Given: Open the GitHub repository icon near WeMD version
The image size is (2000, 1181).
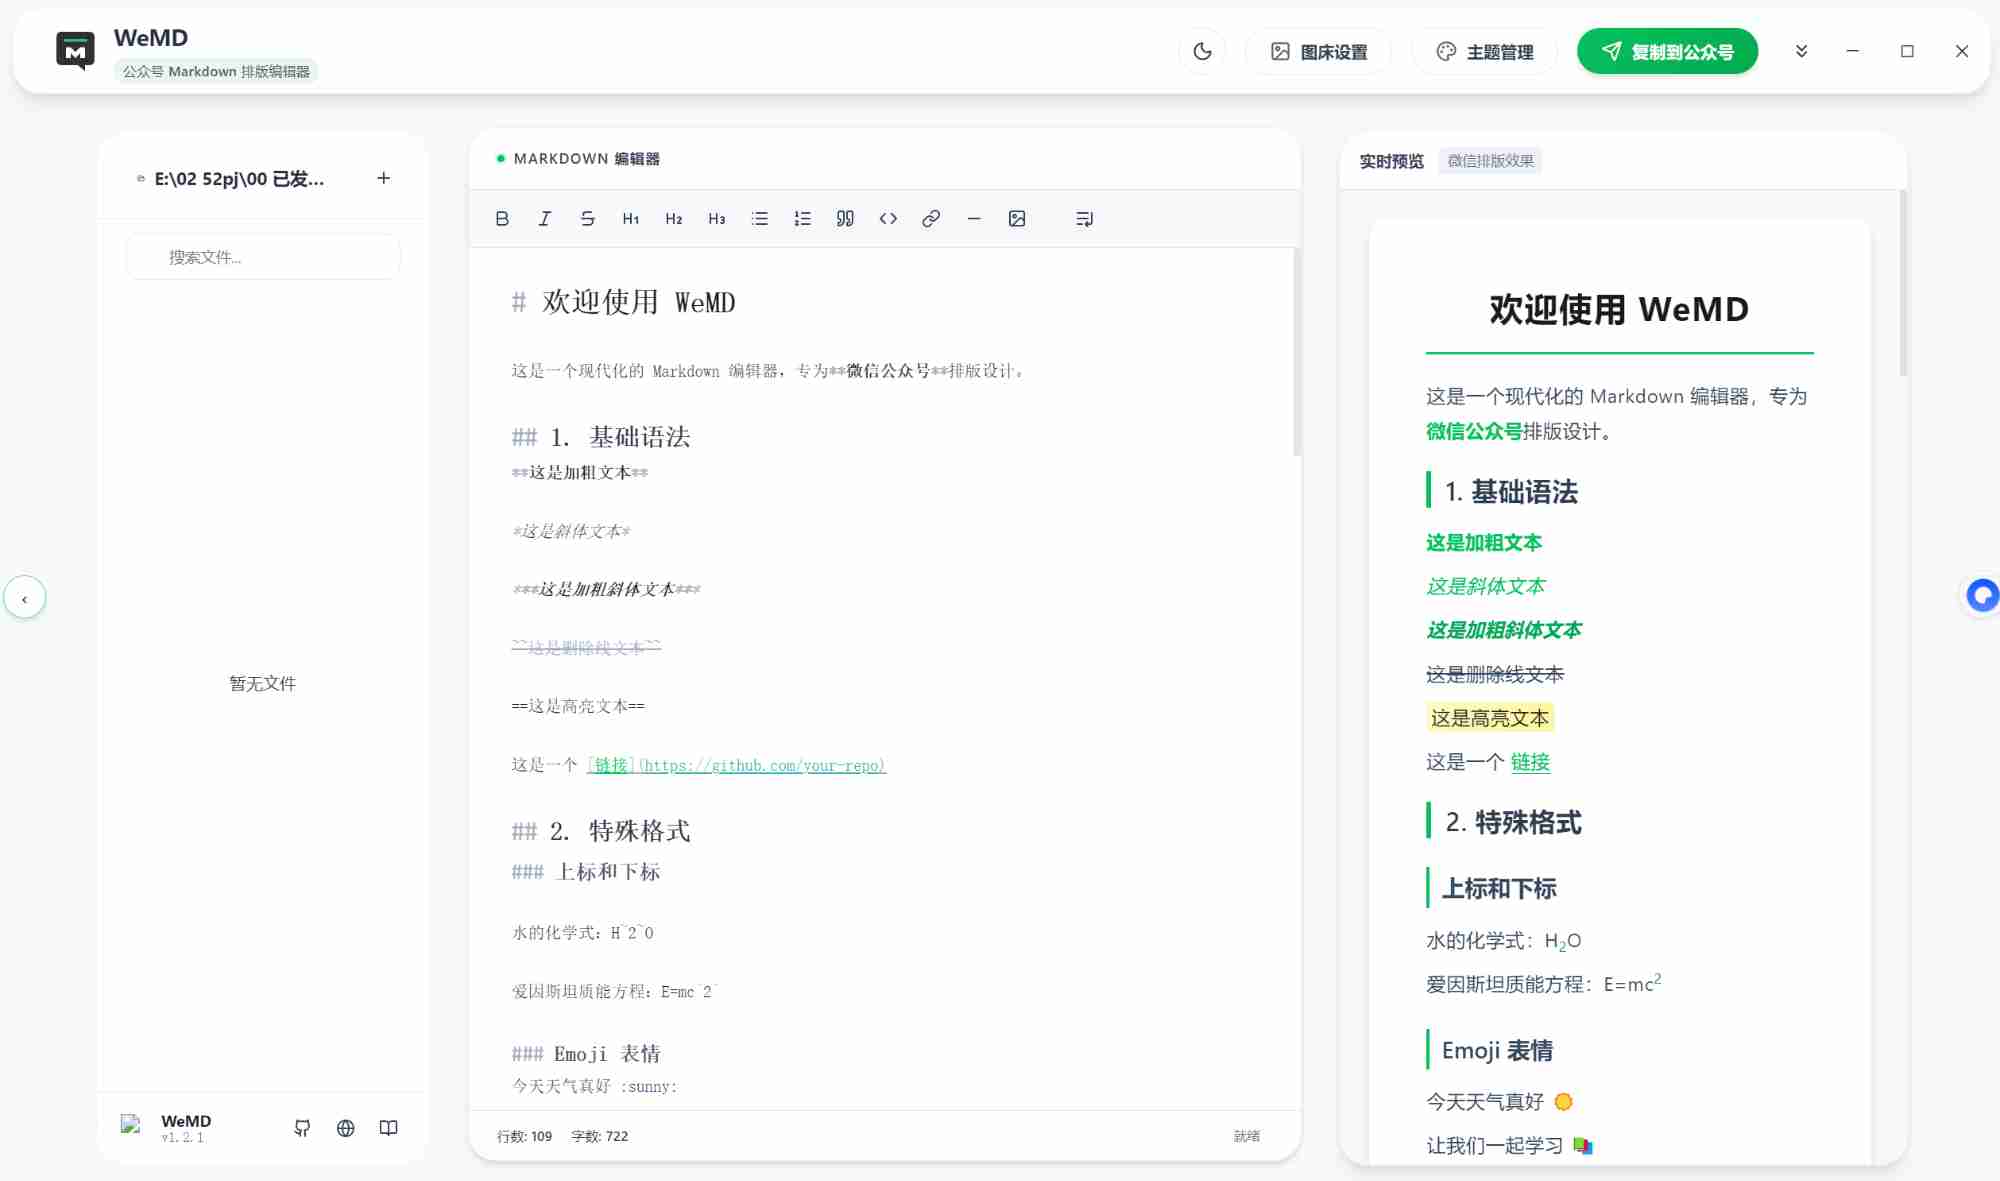Looking at the screenshot, I should coord(303,1127).
